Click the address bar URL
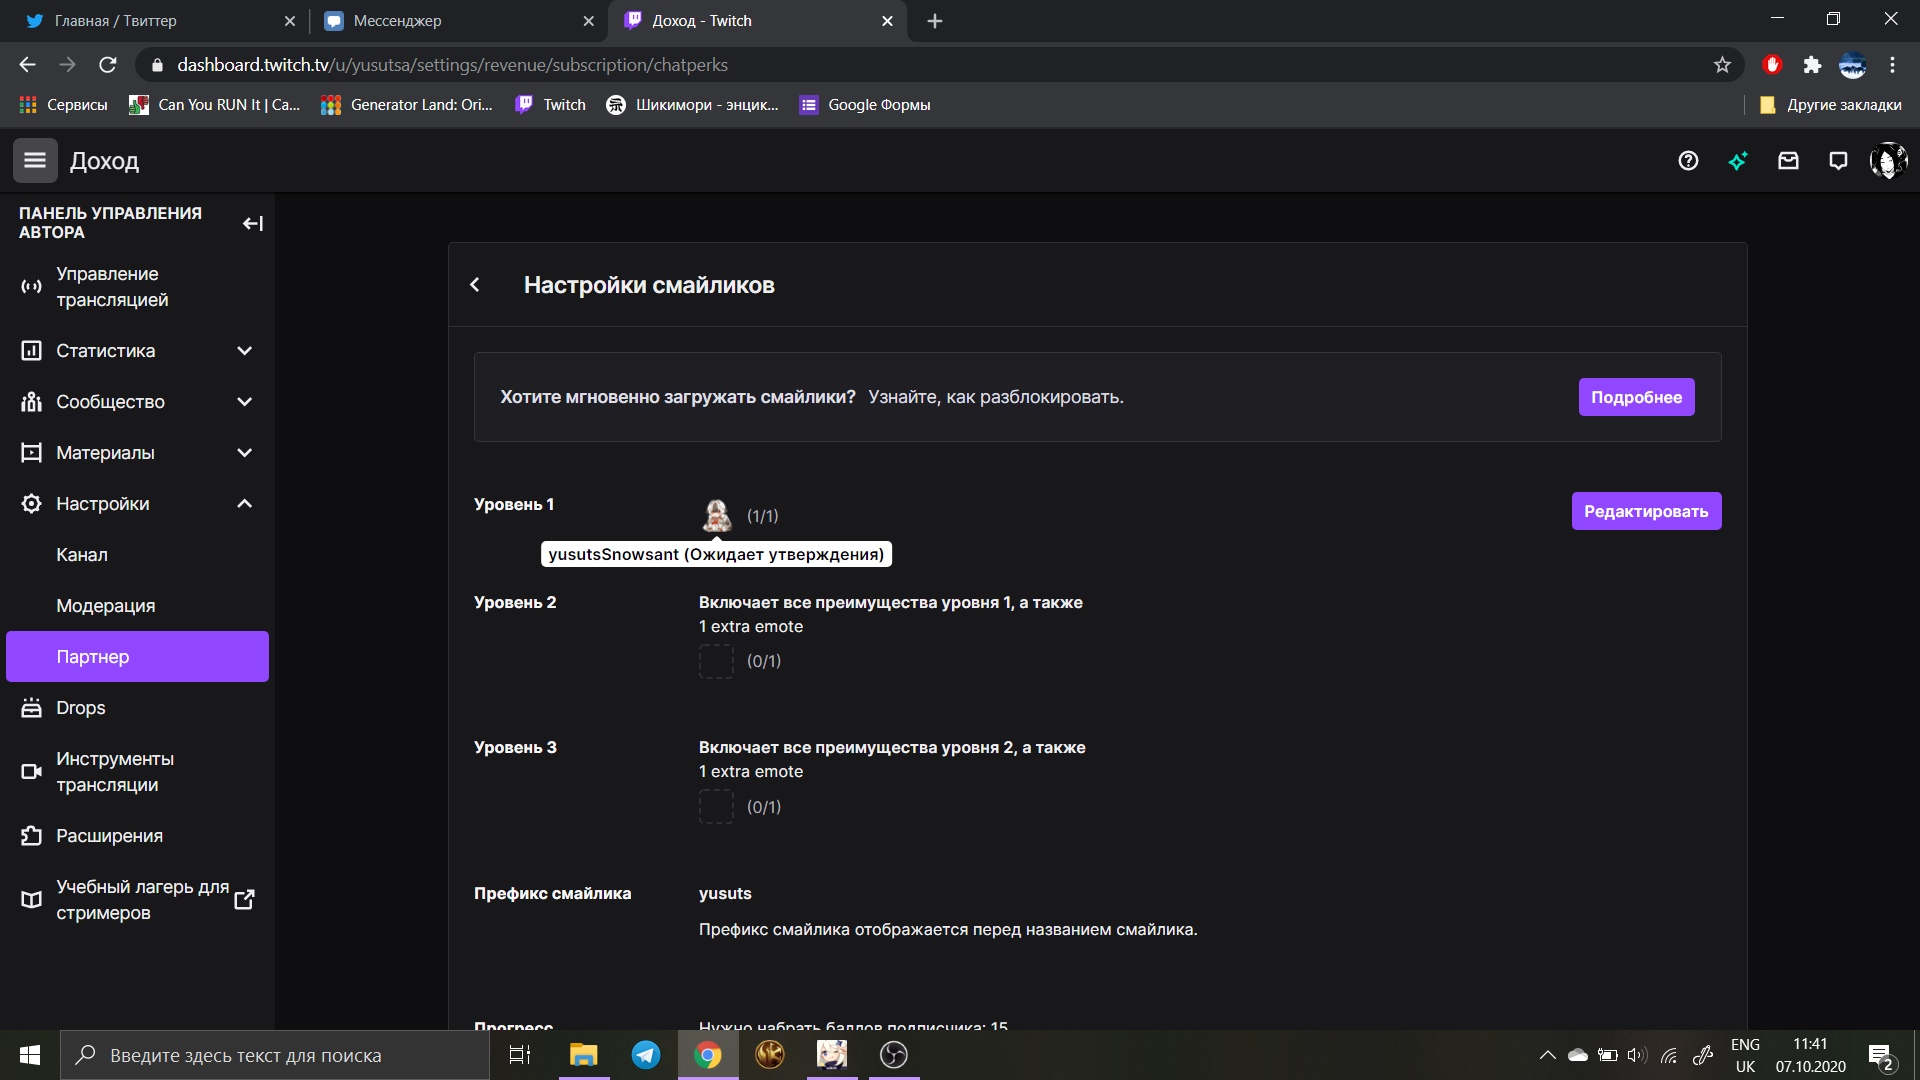1920x1080 pixels. click(452, 65)
